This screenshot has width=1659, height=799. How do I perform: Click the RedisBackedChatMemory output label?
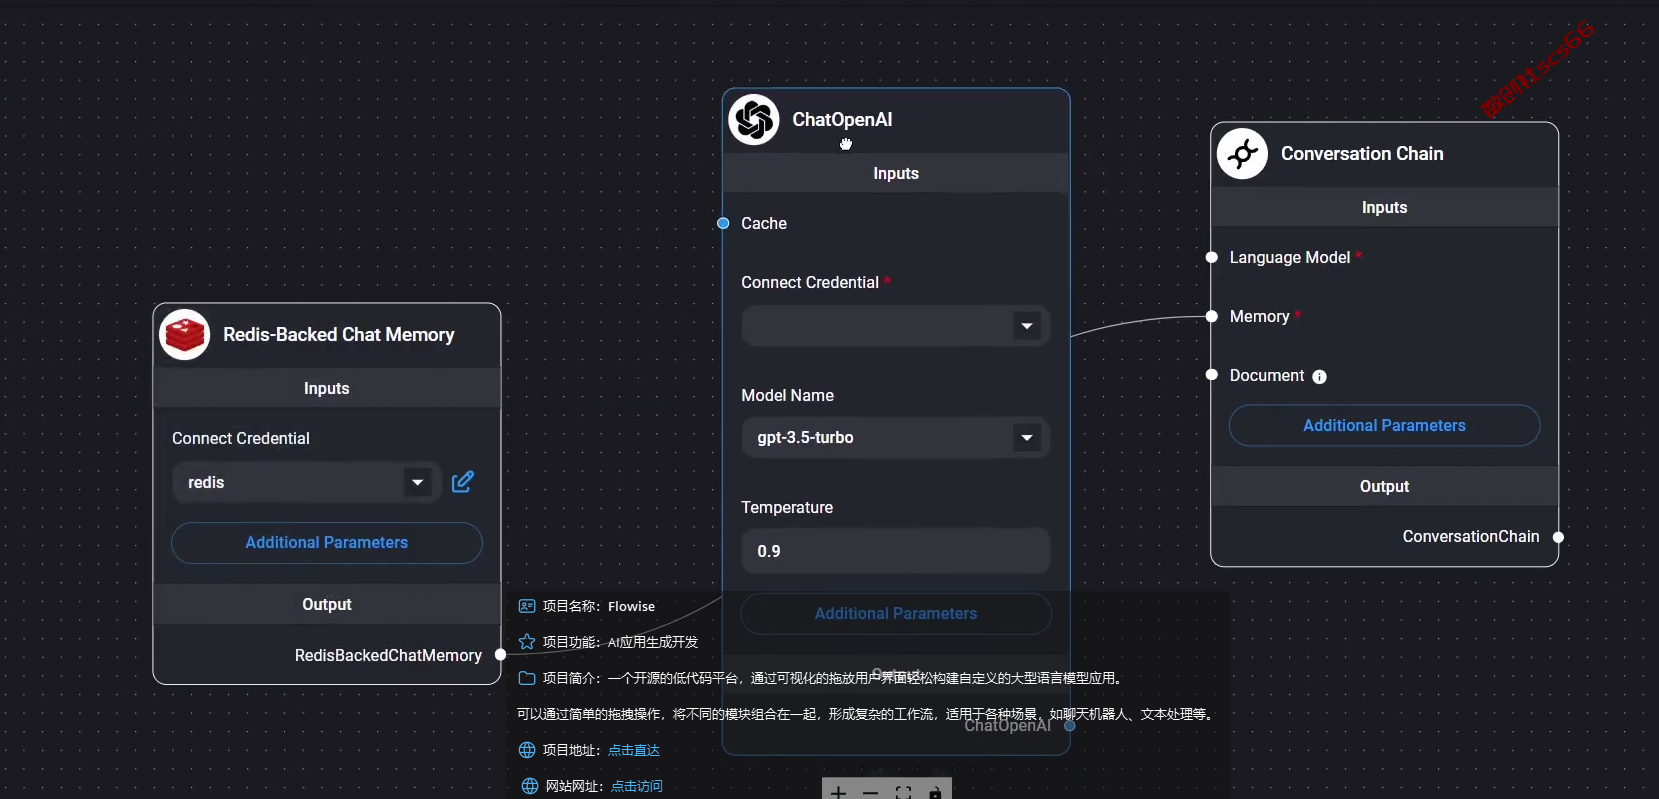click(x=388, y=656)
